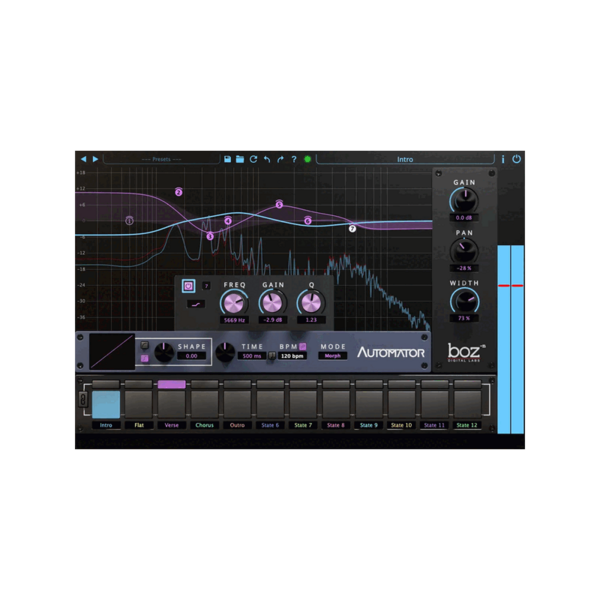Open help with the question mark icon
600x600 pixels.
294,159
